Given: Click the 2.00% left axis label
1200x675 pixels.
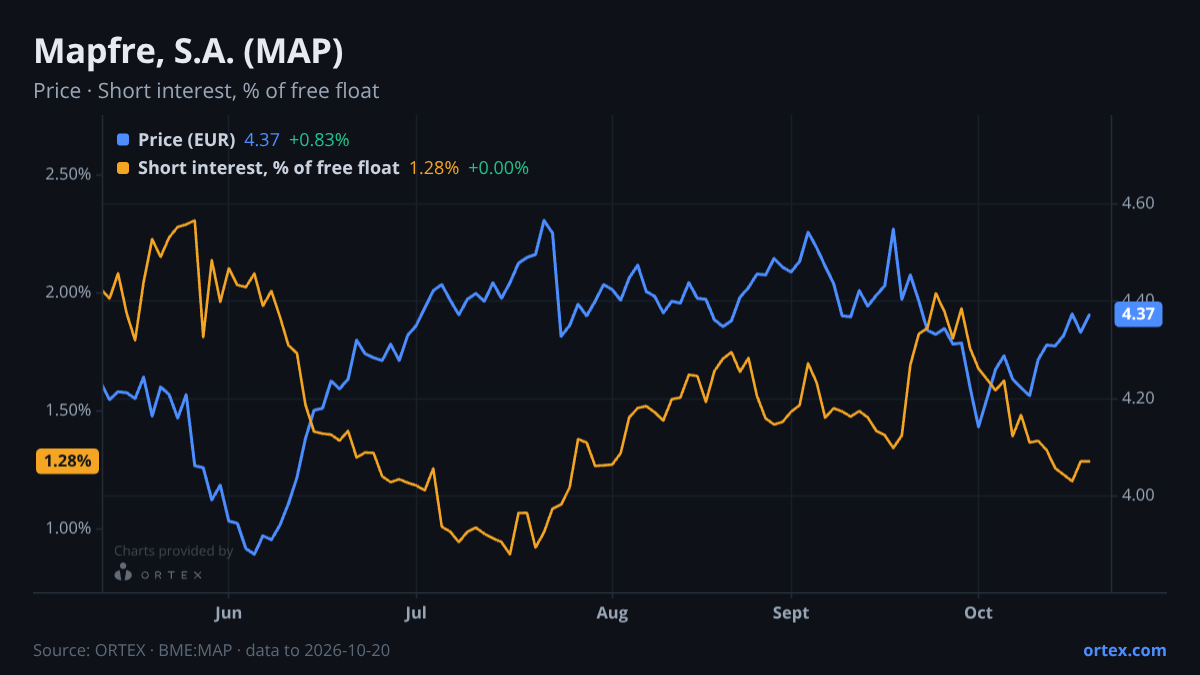Looking at the screenshot, I should point(68,292).
